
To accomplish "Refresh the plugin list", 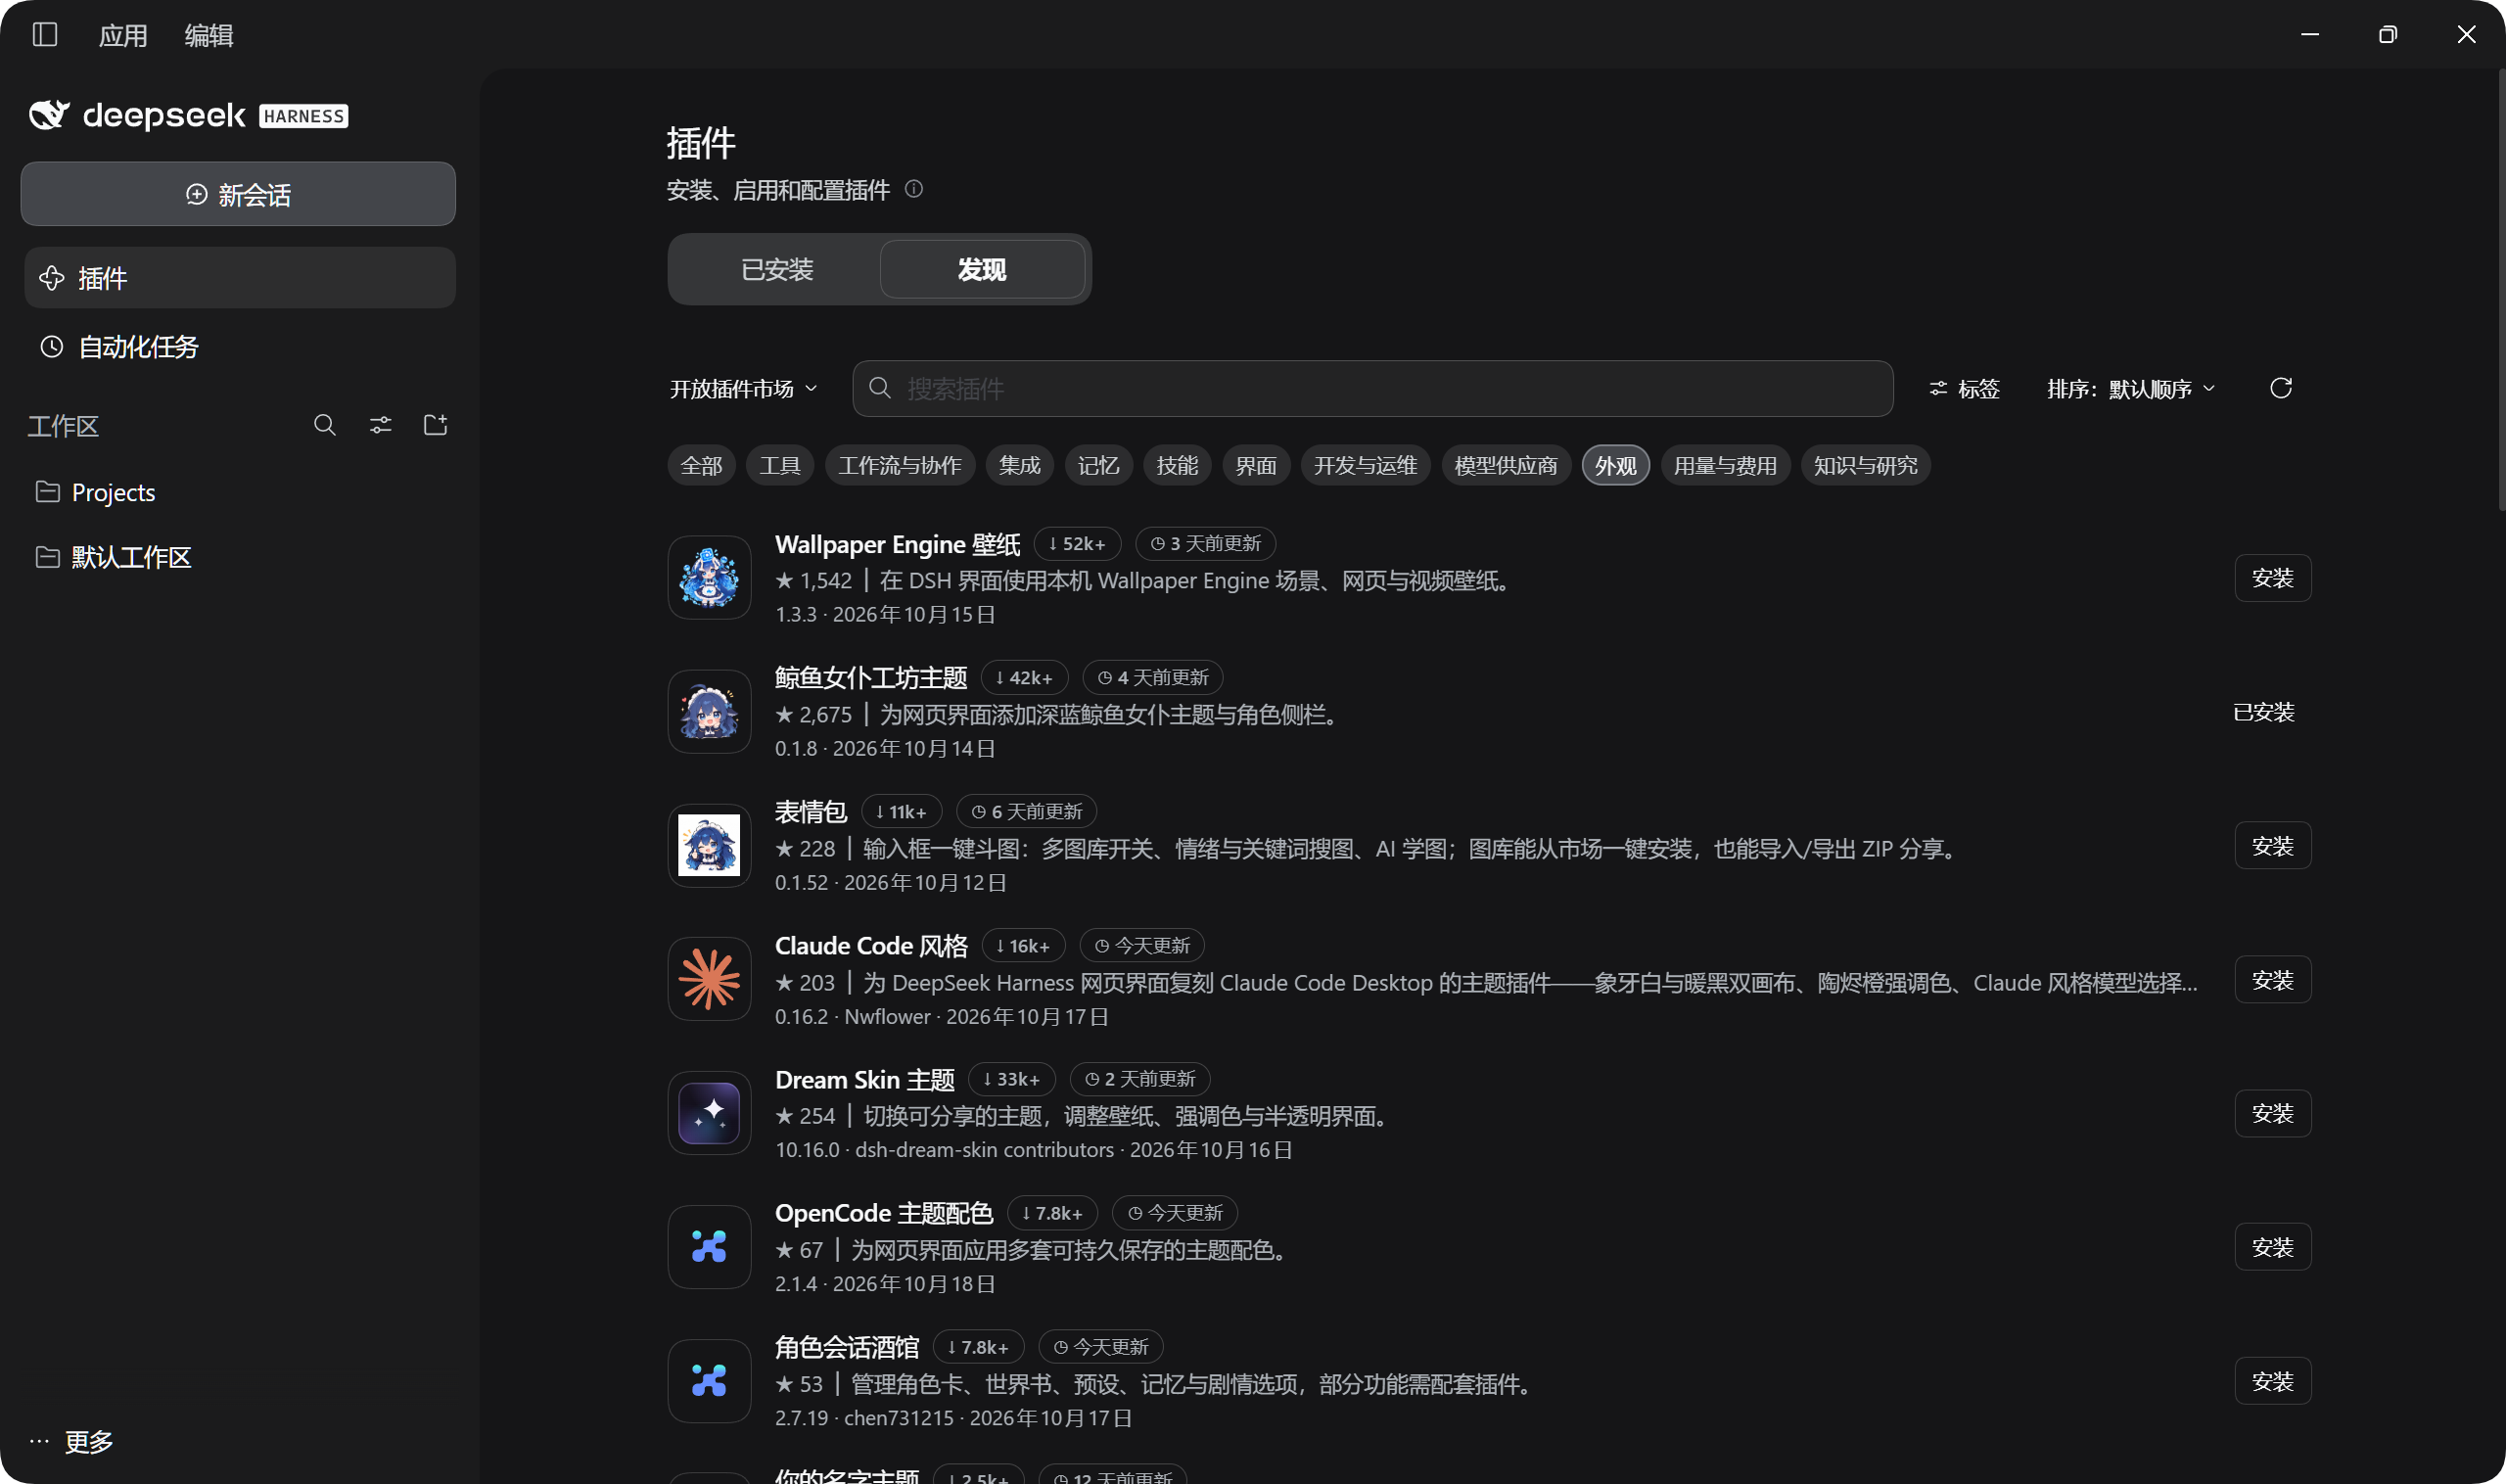I will point(2280,388).
